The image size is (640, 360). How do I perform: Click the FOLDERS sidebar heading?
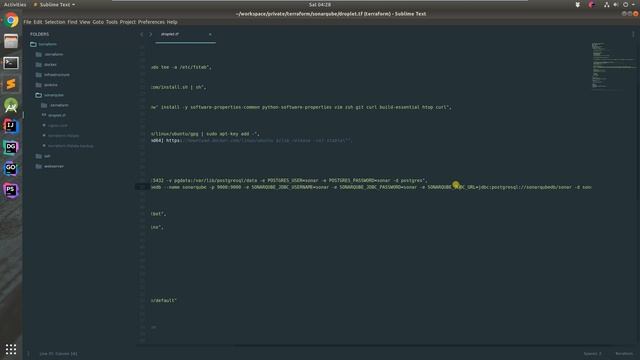(39, 34)
